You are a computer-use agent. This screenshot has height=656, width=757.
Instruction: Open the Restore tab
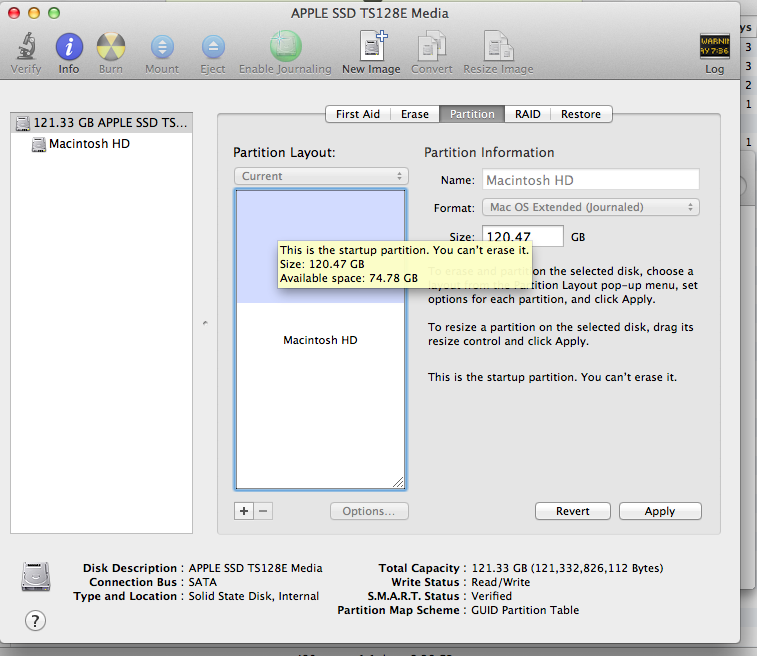581,114
